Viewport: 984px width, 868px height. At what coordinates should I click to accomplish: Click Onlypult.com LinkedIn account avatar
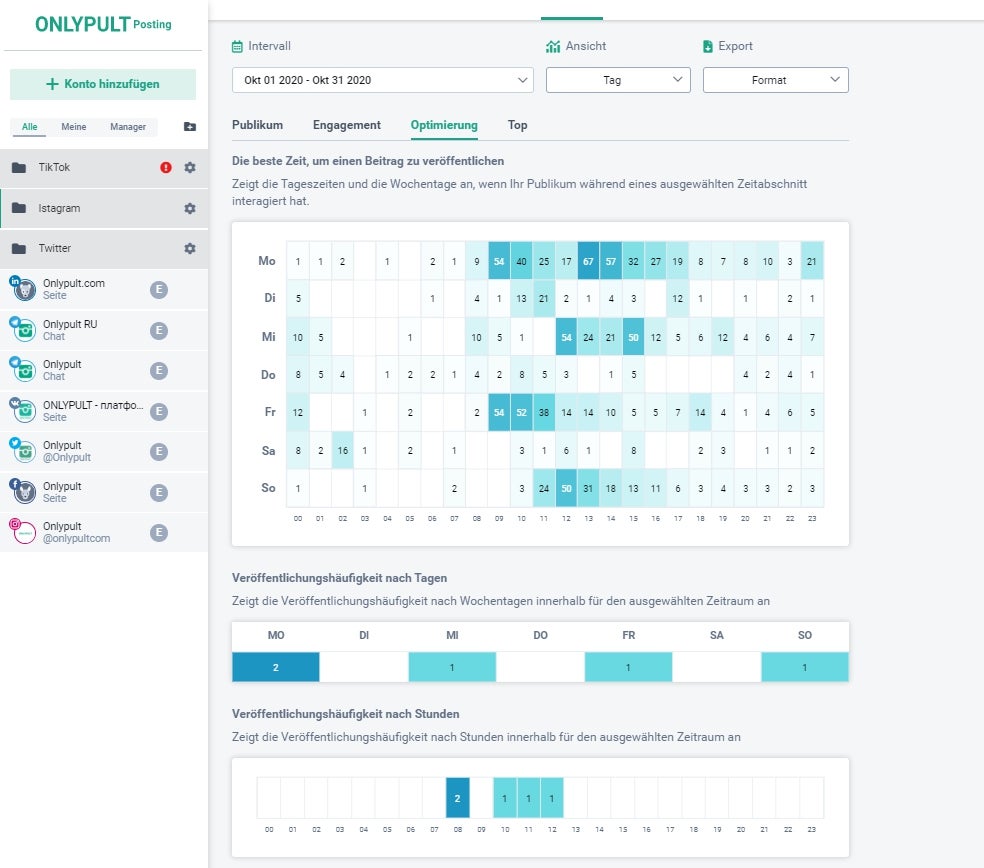tap(23, 289)
